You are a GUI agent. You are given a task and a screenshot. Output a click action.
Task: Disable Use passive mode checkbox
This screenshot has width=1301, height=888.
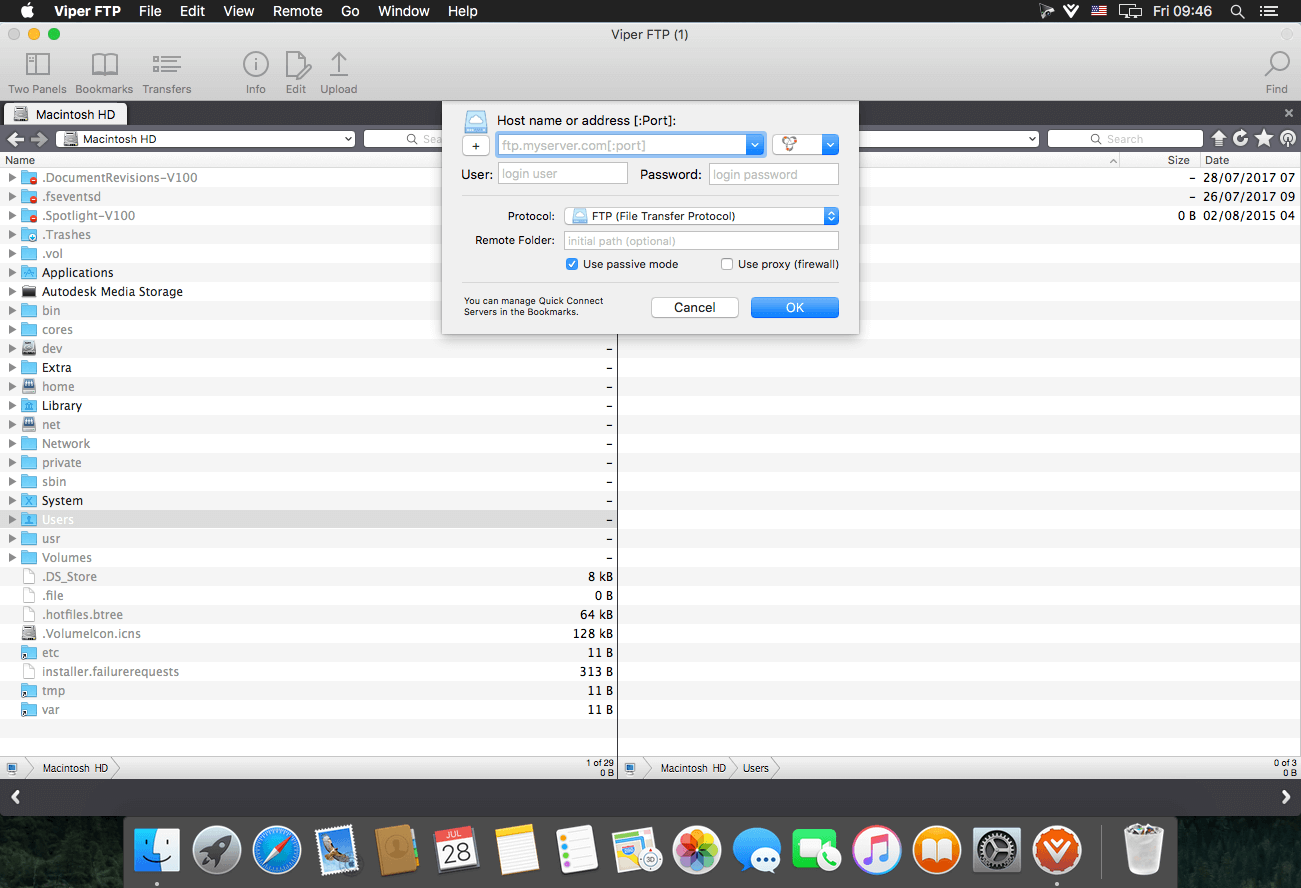tap(572, 264)
